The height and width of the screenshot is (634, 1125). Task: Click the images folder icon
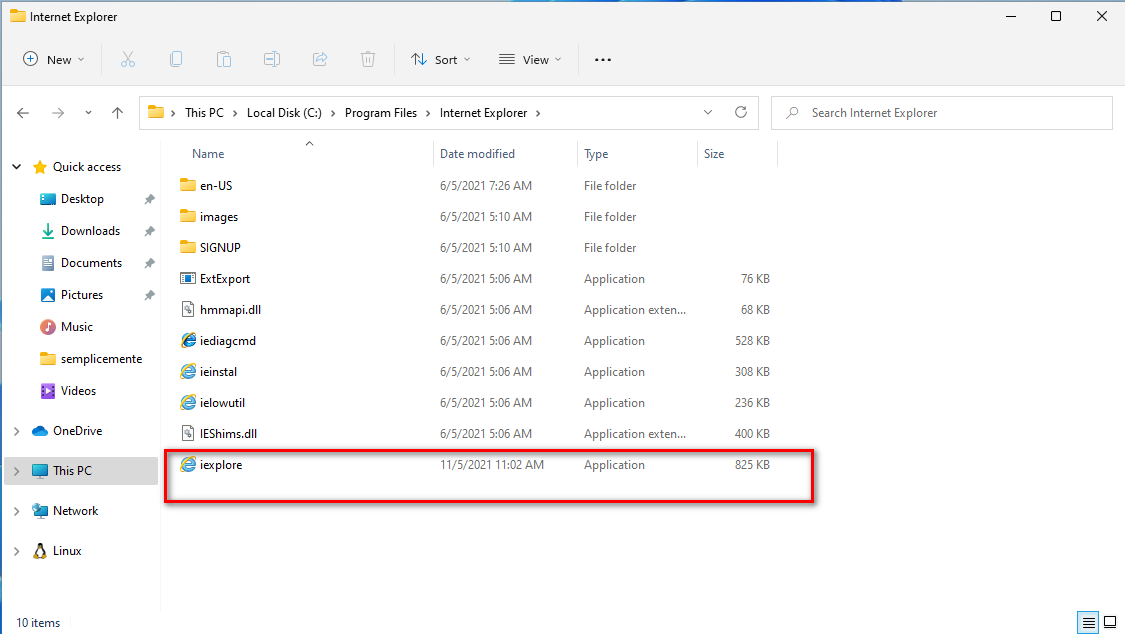pyautogui.click(x=188, y=216)
